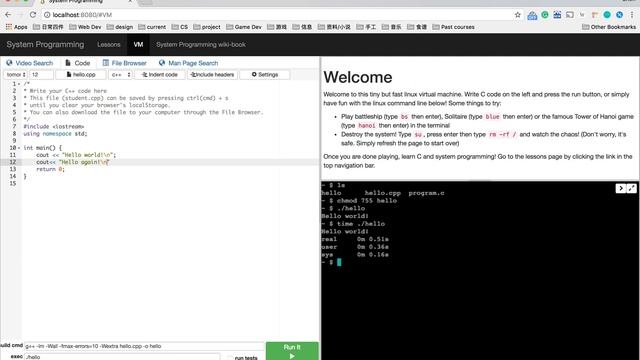Click the Include headers button
Viewport: 640px width, 360px height.
pos(212,75)
